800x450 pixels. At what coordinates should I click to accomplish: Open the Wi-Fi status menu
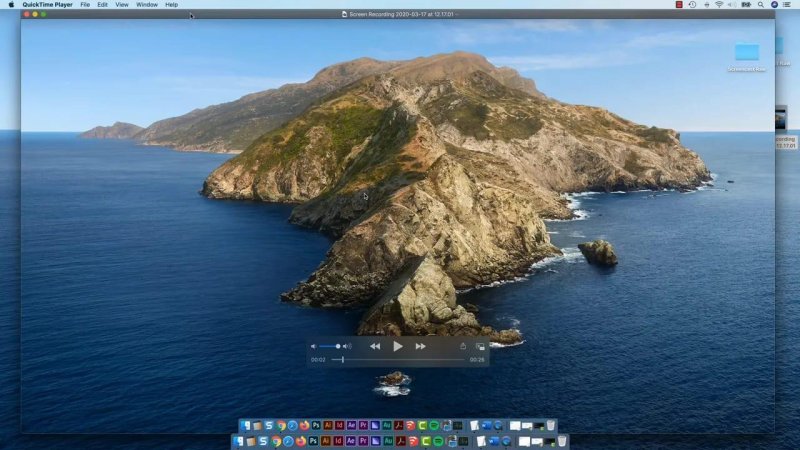click(719, 5)
